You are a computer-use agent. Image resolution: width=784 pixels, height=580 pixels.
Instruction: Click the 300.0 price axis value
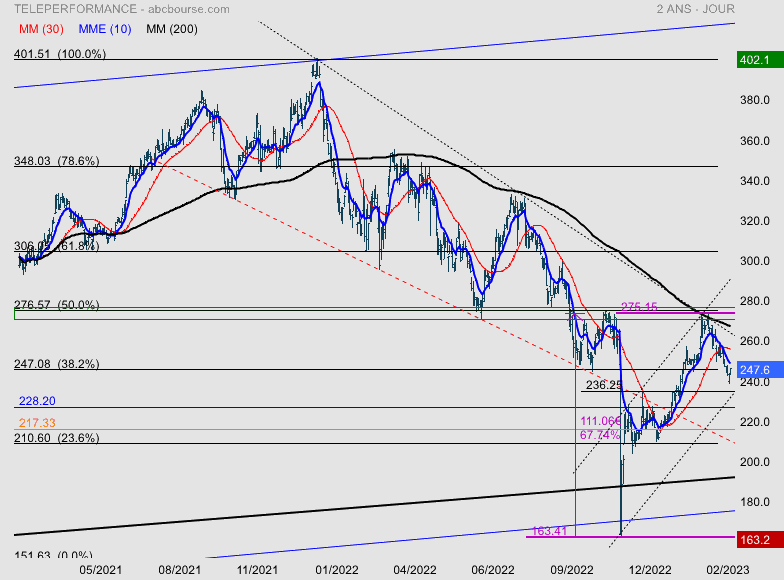(754, 261)
